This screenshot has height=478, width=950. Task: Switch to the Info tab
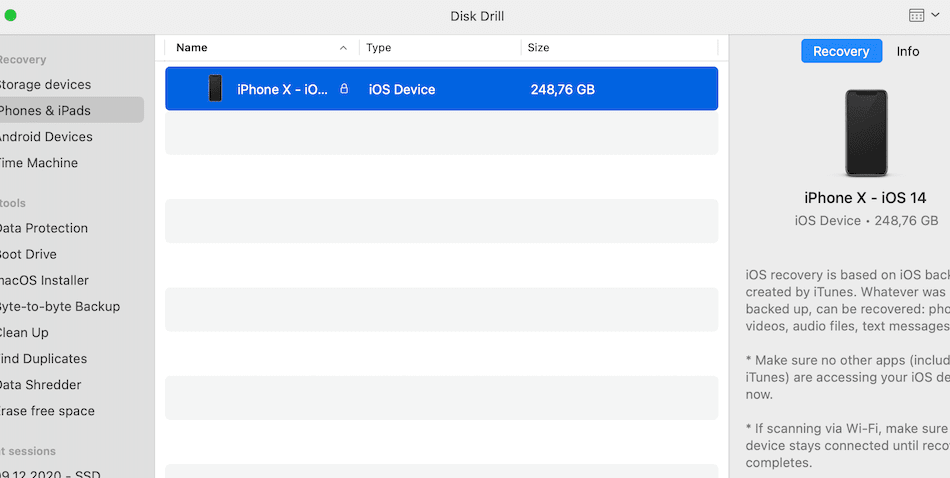point(908,51)
